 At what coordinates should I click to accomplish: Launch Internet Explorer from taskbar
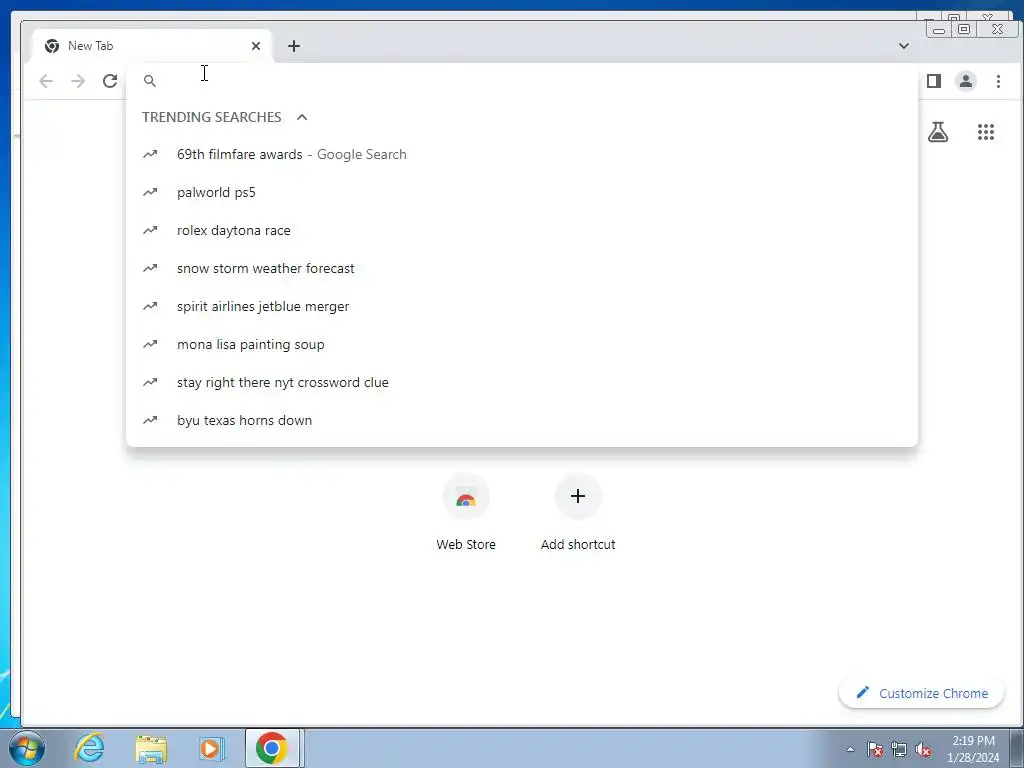(x=89, y=748)
